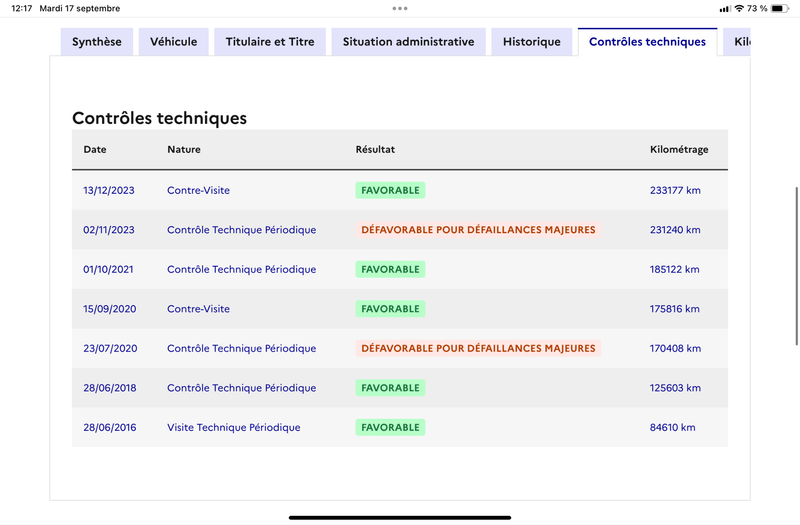Click Contrôle Technique Périodique for 23/07/2020

[242, 348]
